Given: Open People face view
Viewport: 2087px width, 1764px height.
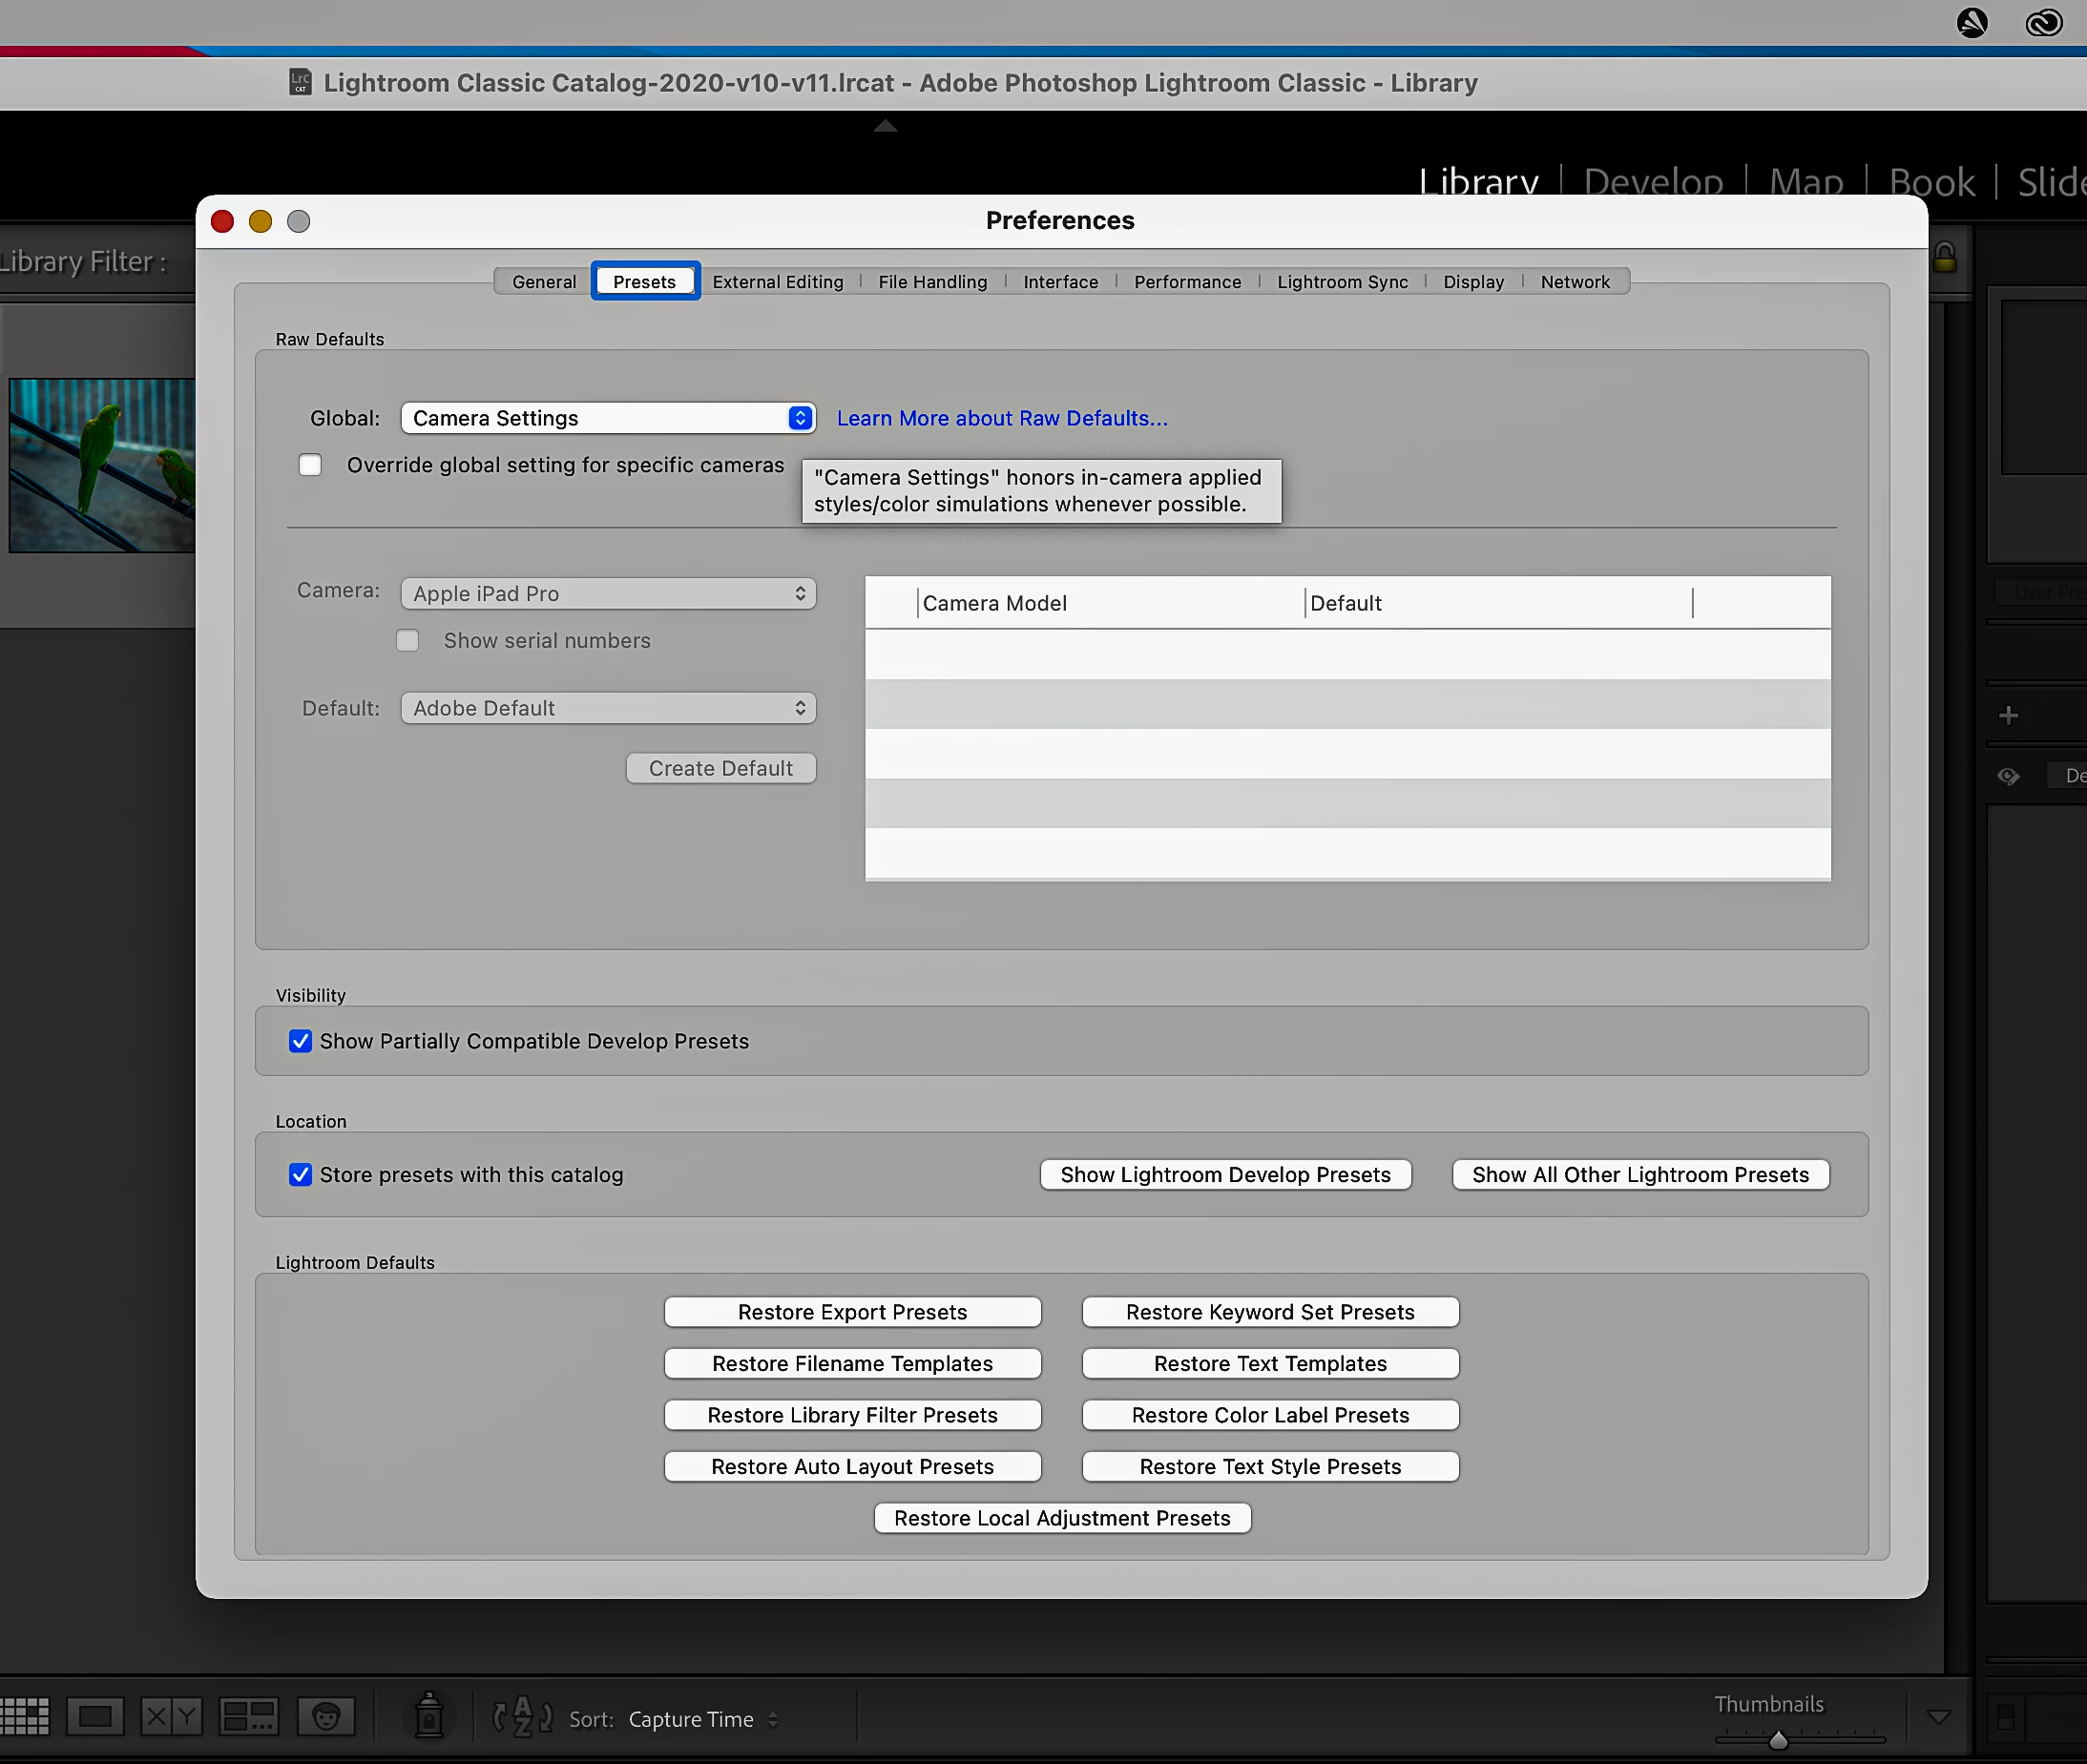Looking at the screenshot, I should pos(326,1717).
